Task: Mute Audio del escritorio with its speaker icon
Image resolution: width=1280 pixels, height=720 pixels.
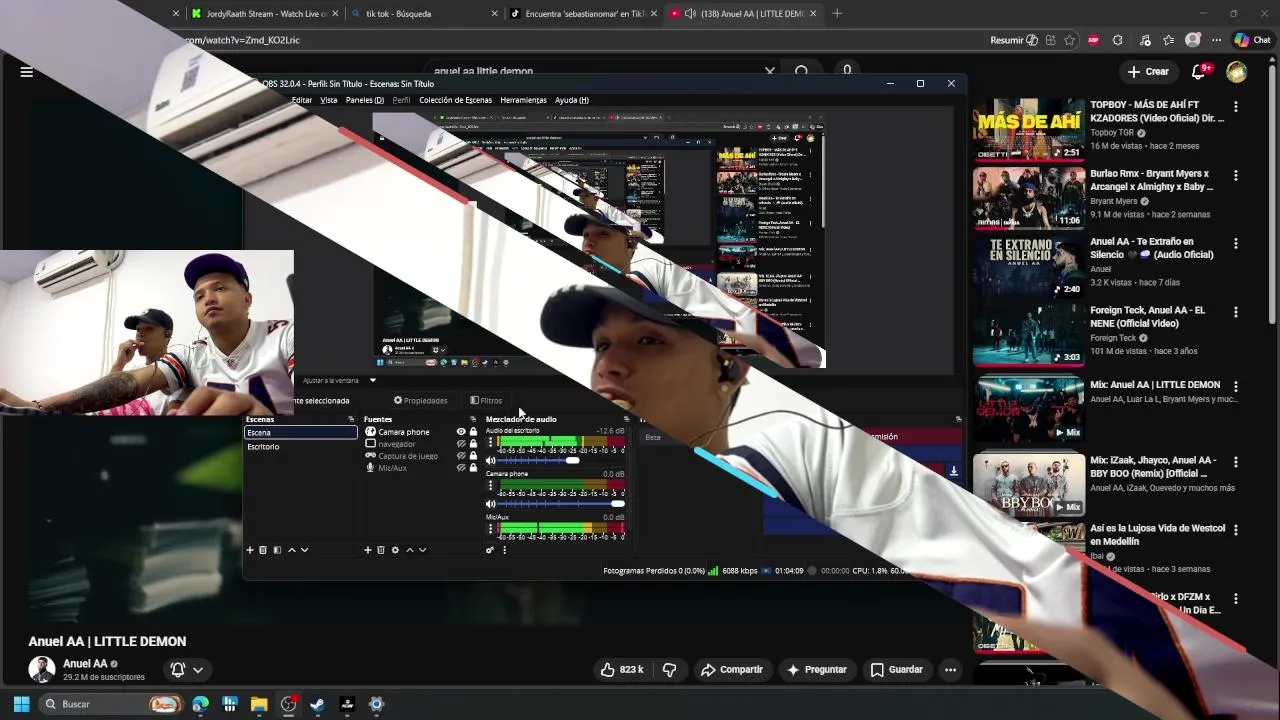Action: [490, 460]
